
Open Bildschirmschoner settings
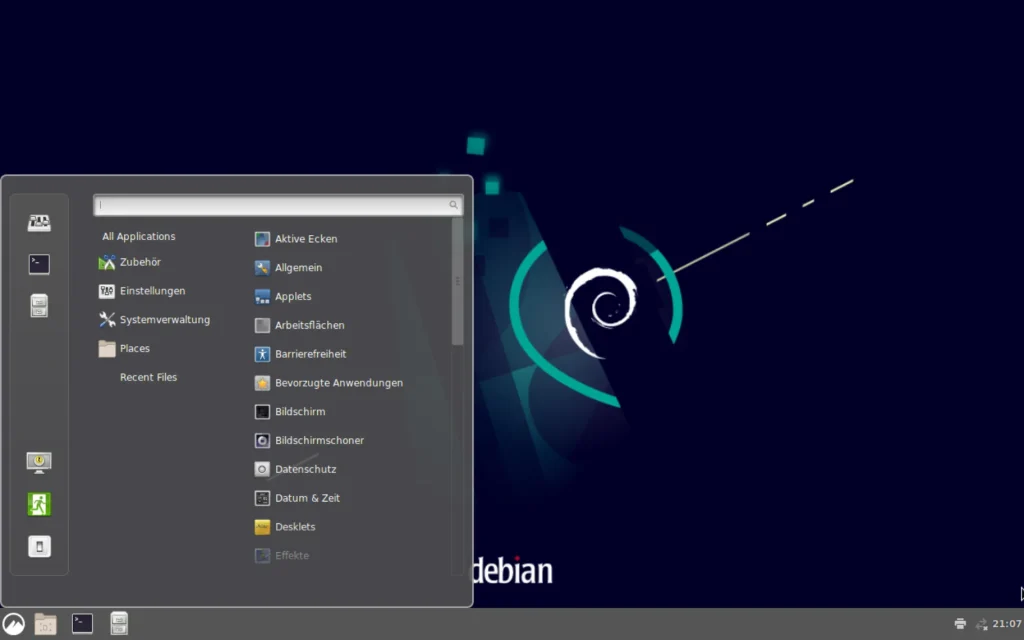(319, 440)
